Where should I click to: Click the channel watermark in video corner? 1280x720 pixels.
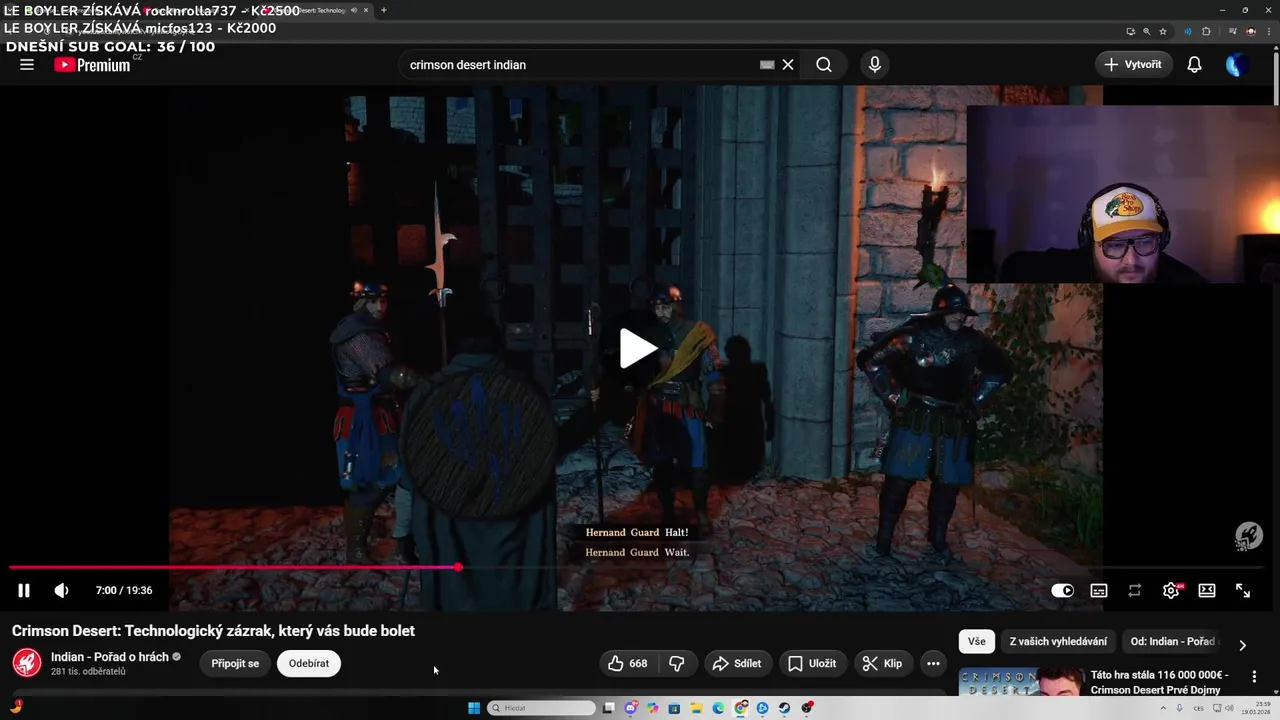point(1248,536)
